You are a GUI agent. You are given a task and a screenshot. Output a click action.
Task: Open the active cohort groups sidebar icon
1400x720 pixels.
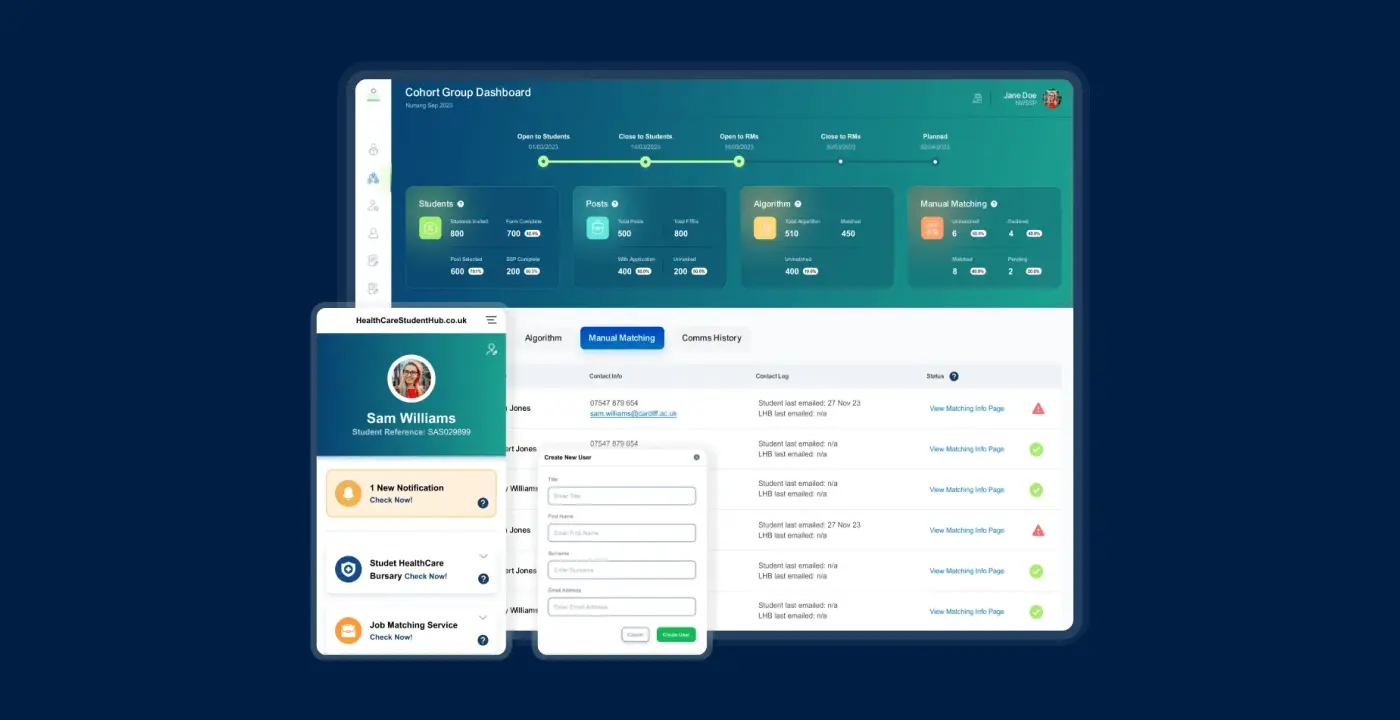click(x=372, y=178)
